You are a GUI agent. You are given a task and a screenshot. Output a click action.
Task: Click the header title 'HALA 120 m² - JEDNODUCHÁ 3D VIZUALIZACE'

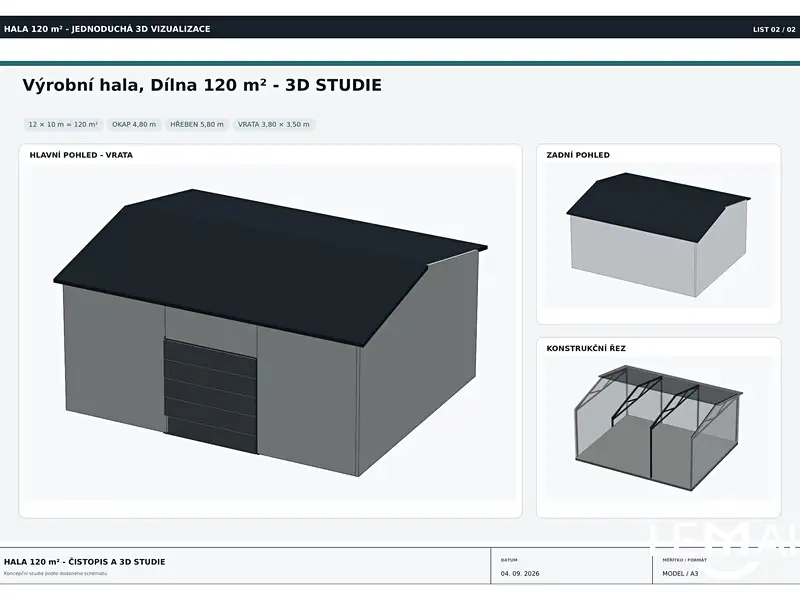click(107, 29)
